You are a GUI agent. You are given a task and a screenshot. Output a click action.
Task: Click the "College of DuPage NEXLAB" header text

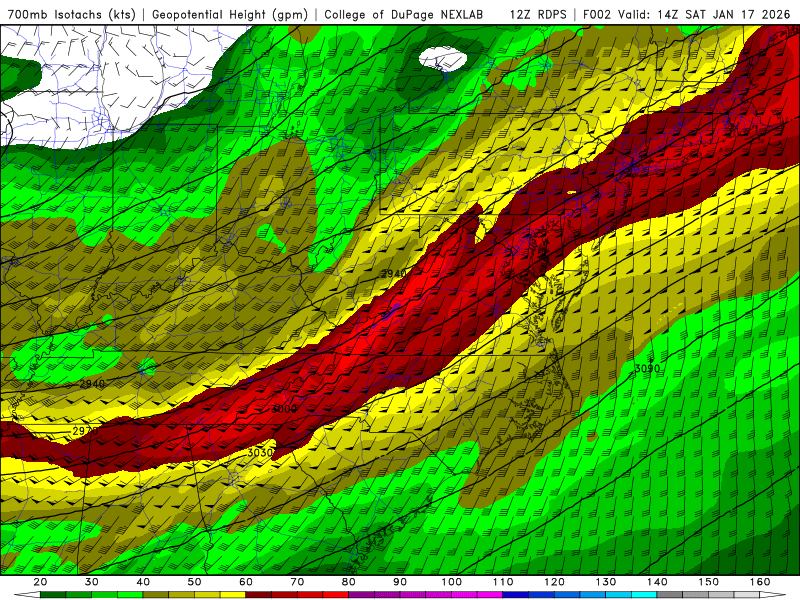coord(404,14)
